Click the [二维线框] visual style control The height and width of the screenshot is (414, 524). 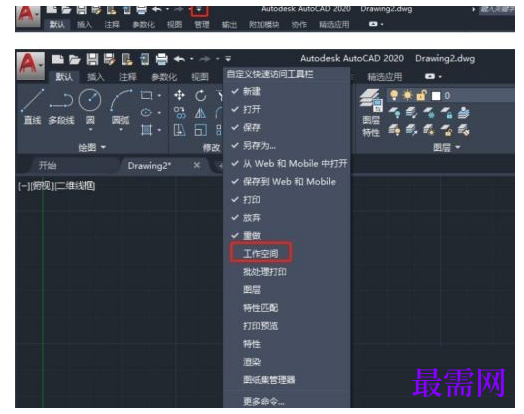[x=75, y=185]
